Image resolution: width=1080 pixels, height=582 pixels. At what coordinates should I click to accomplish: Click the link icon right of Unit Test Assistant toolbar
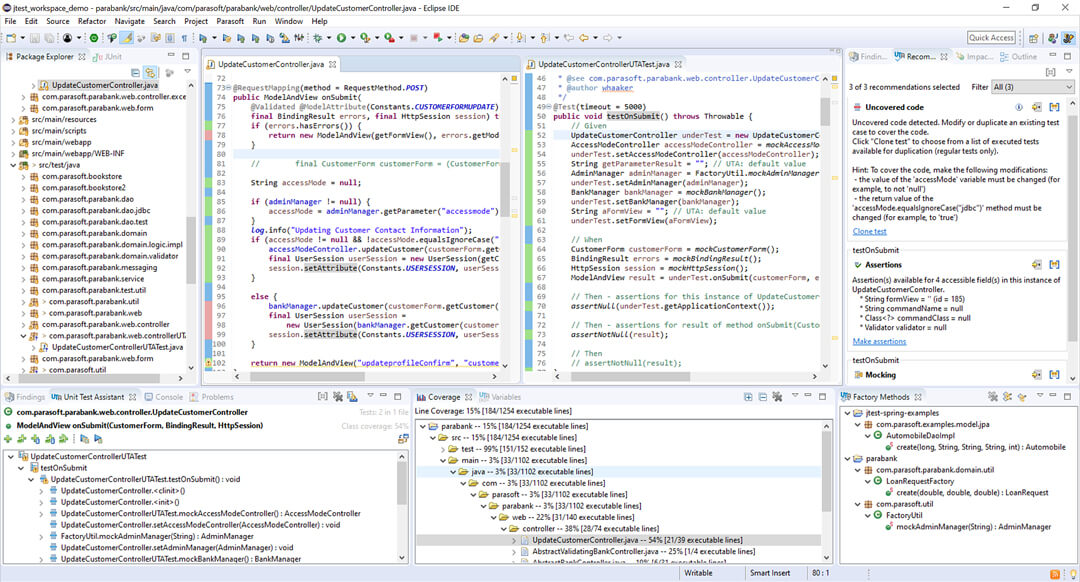click(404, 439)
